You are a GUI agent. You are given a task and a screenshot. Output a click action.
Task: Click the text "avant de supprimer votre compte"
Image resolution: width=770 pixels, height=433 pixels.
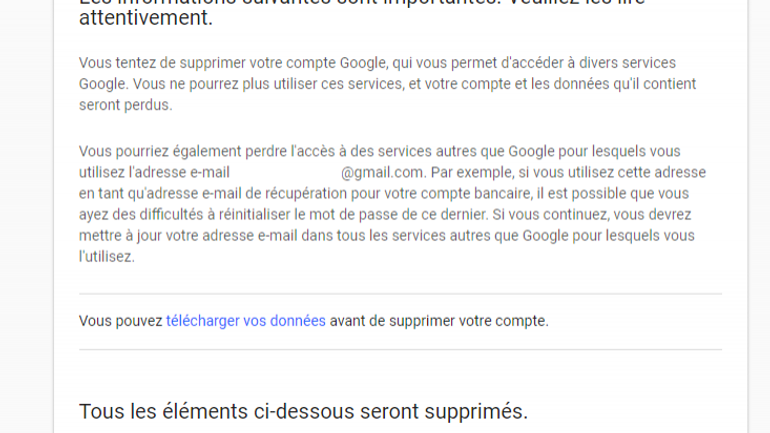(438, 321)
